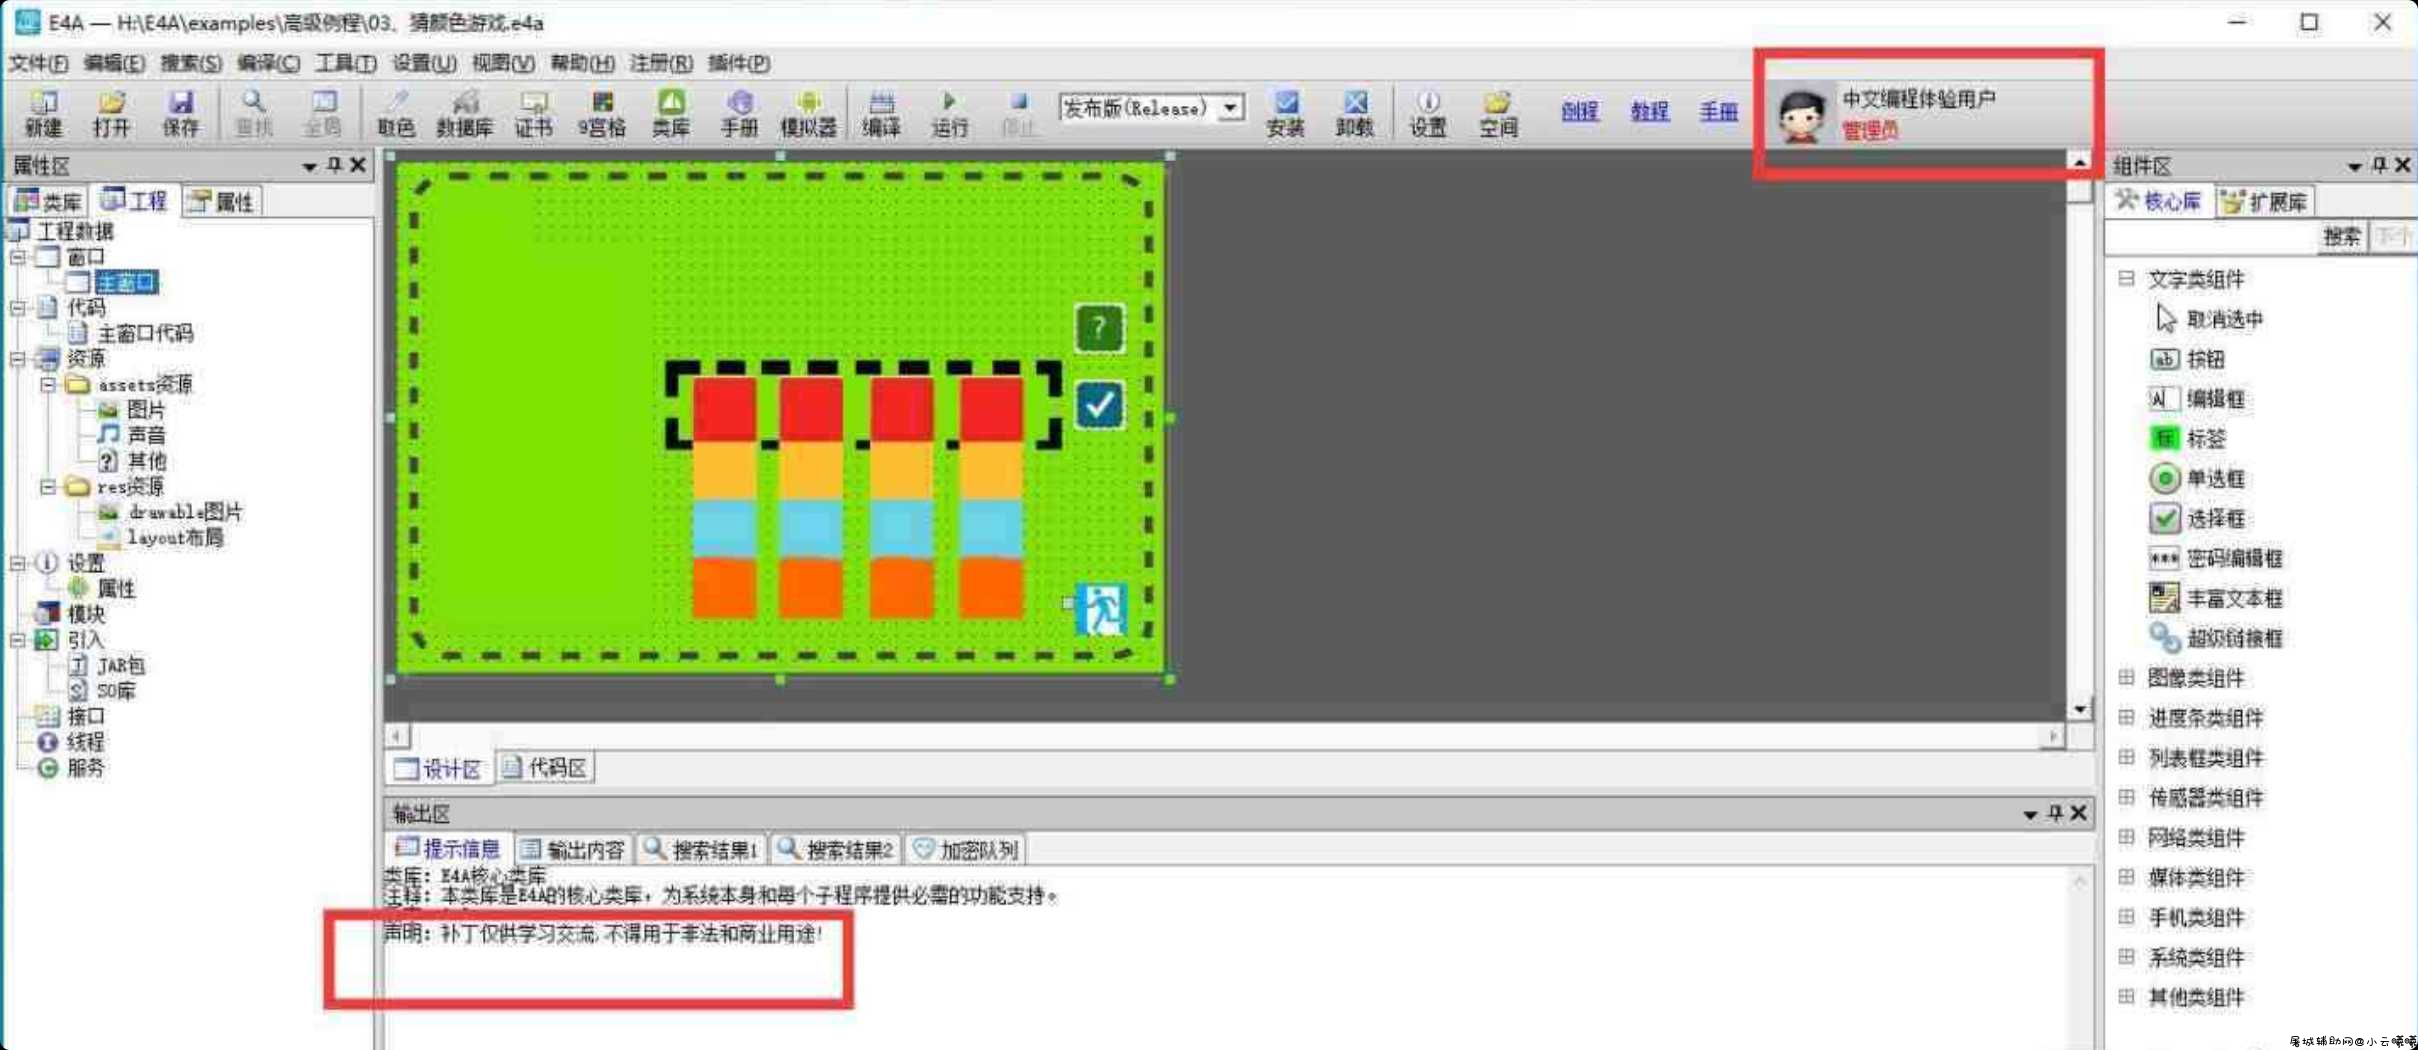Select JAR包 in project tree

(x=121, y=665)
